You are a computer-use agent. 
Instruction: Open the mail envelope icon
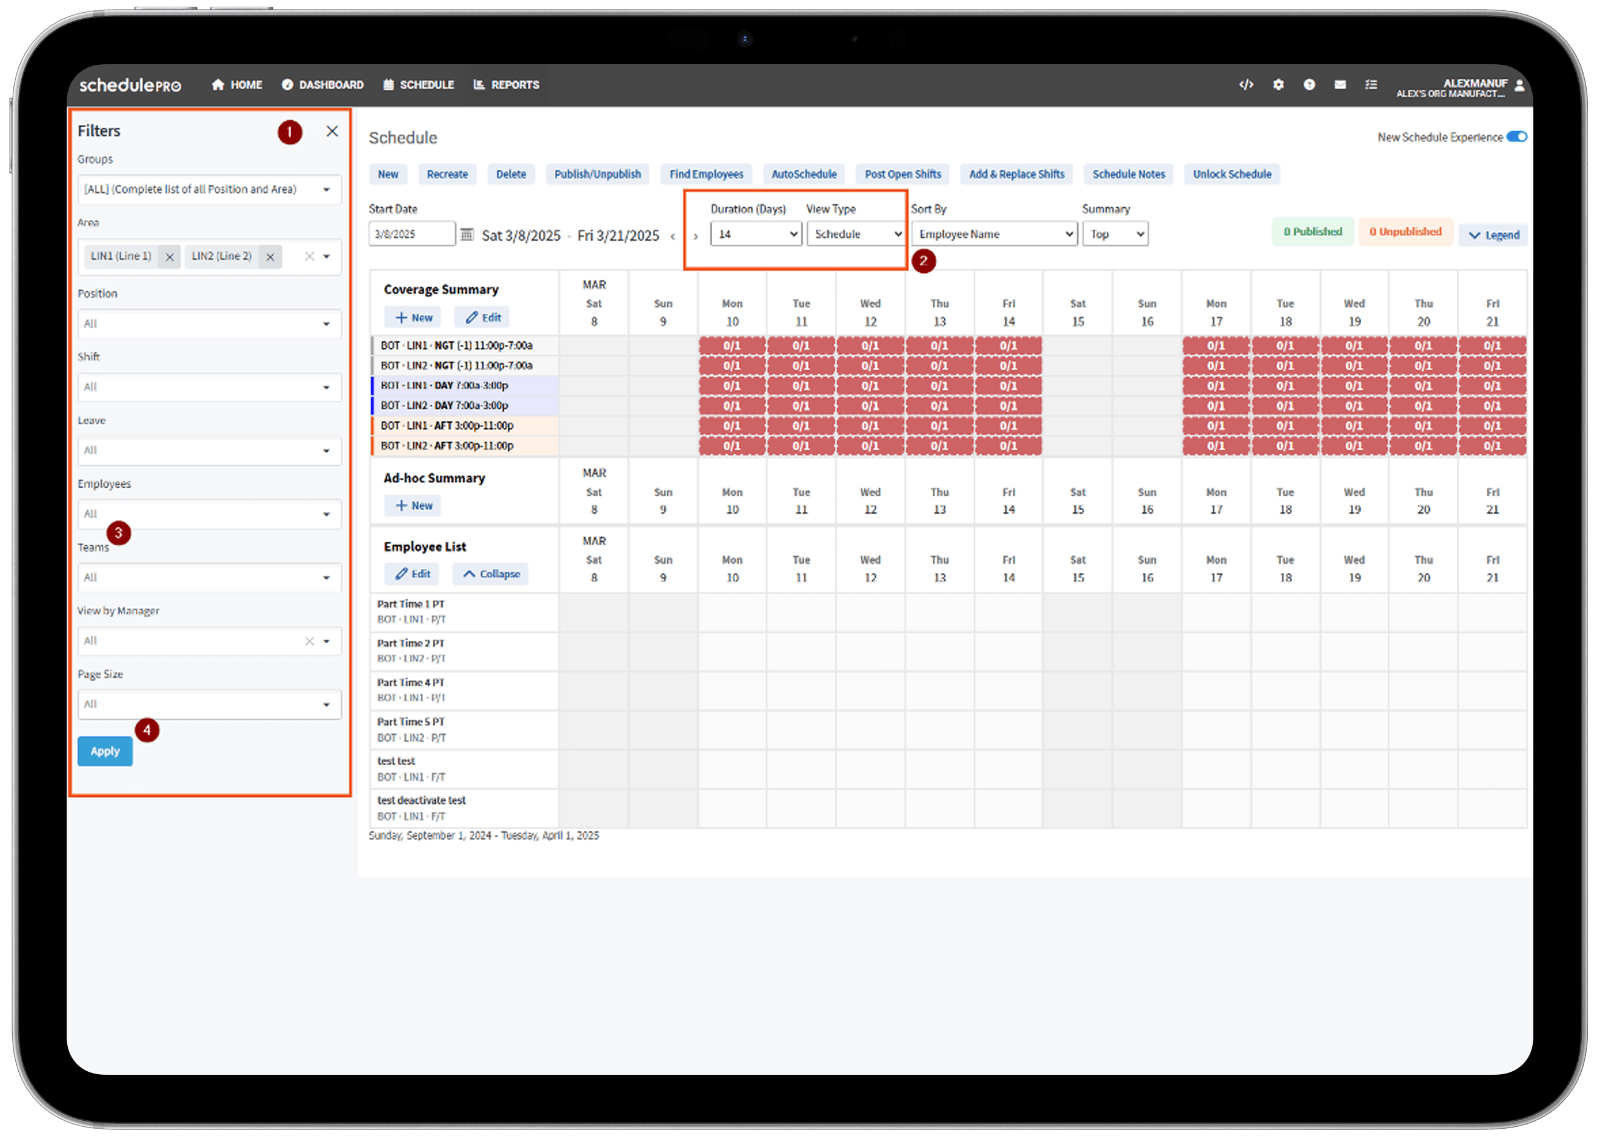pos(1340,85)
